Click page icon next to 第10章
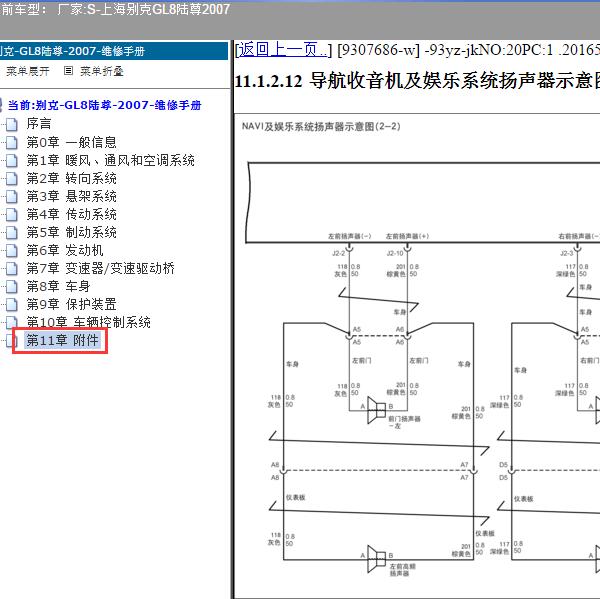 pyautogui.click(x=12, y=322)
